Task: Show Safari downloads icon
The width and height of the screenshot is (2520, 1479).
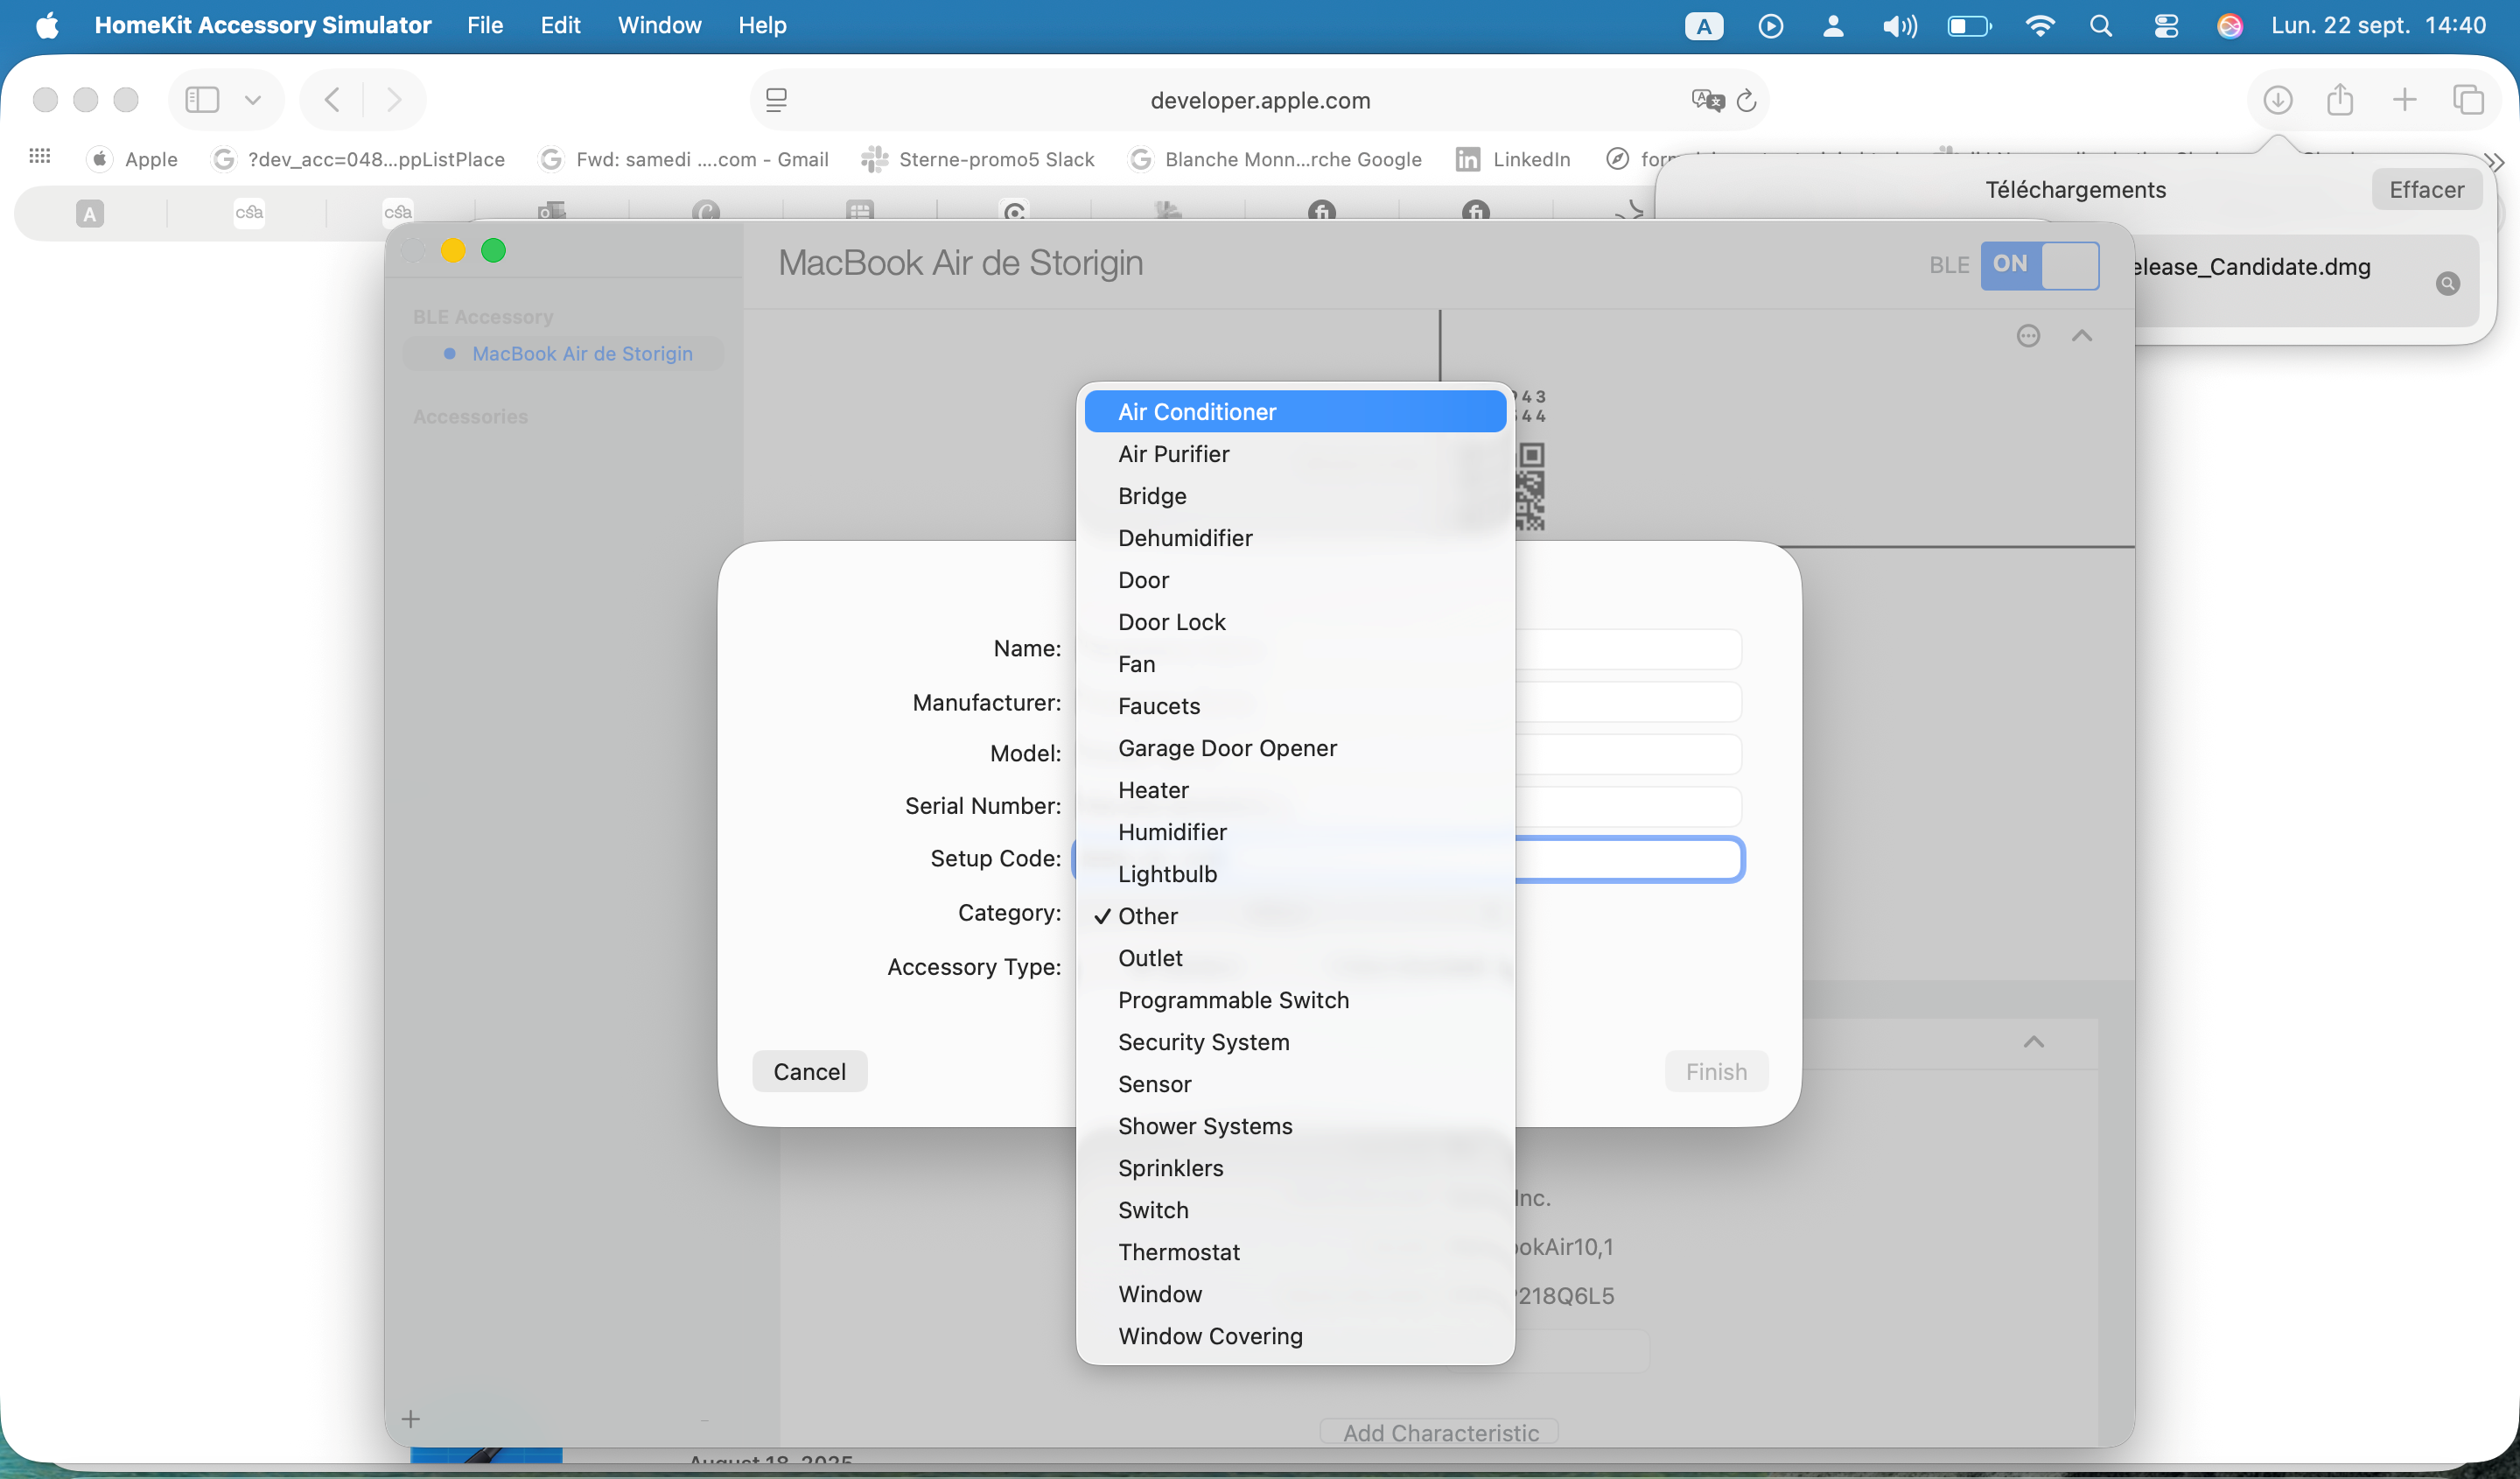Action: [x=2277, y=100]
